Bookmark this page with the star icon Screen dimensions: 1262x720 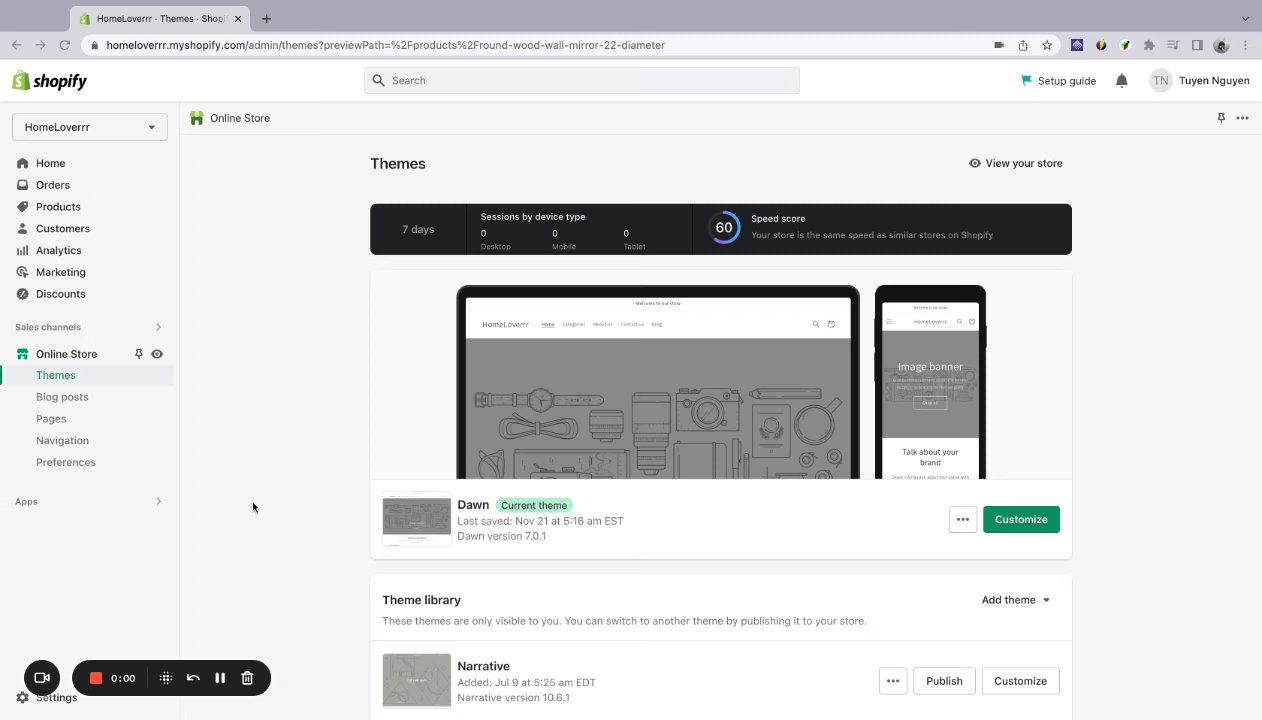coord(1047,45)
